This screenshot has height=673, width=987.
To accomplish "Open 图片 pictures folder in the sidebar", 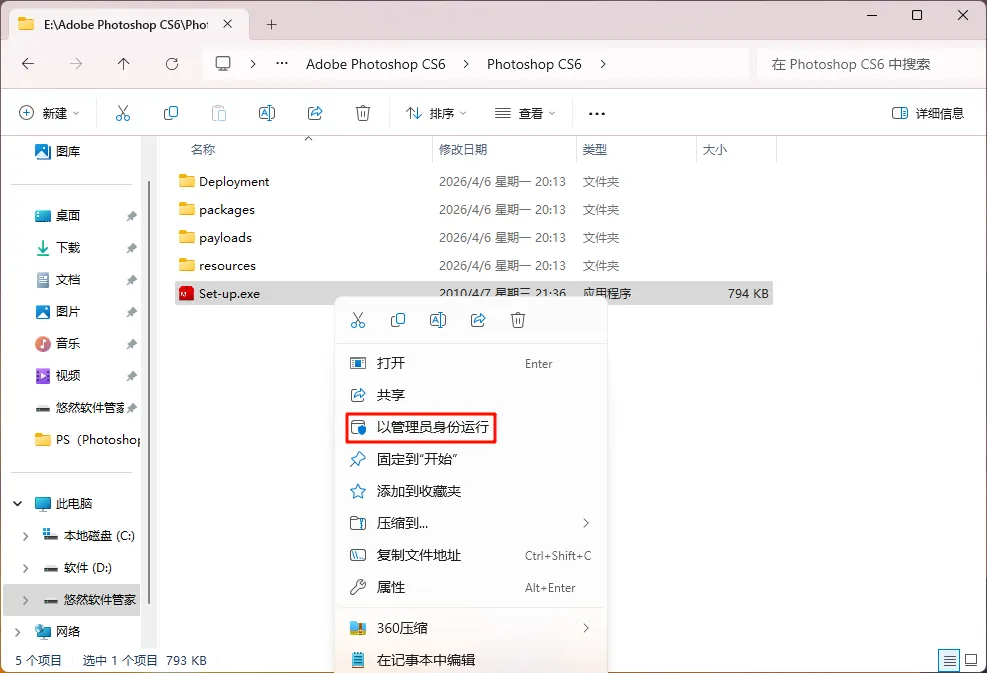I will coord(57,312).
